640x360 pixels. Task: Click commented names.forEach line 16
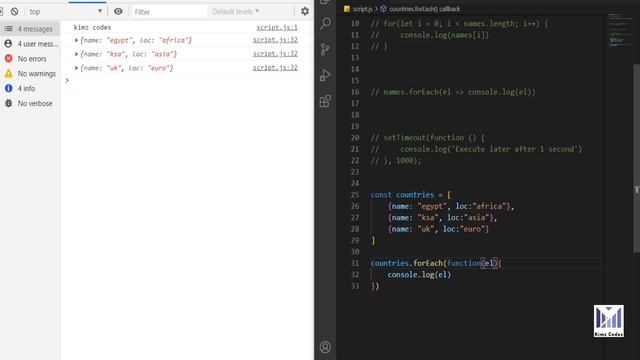[x=453, y=92]
